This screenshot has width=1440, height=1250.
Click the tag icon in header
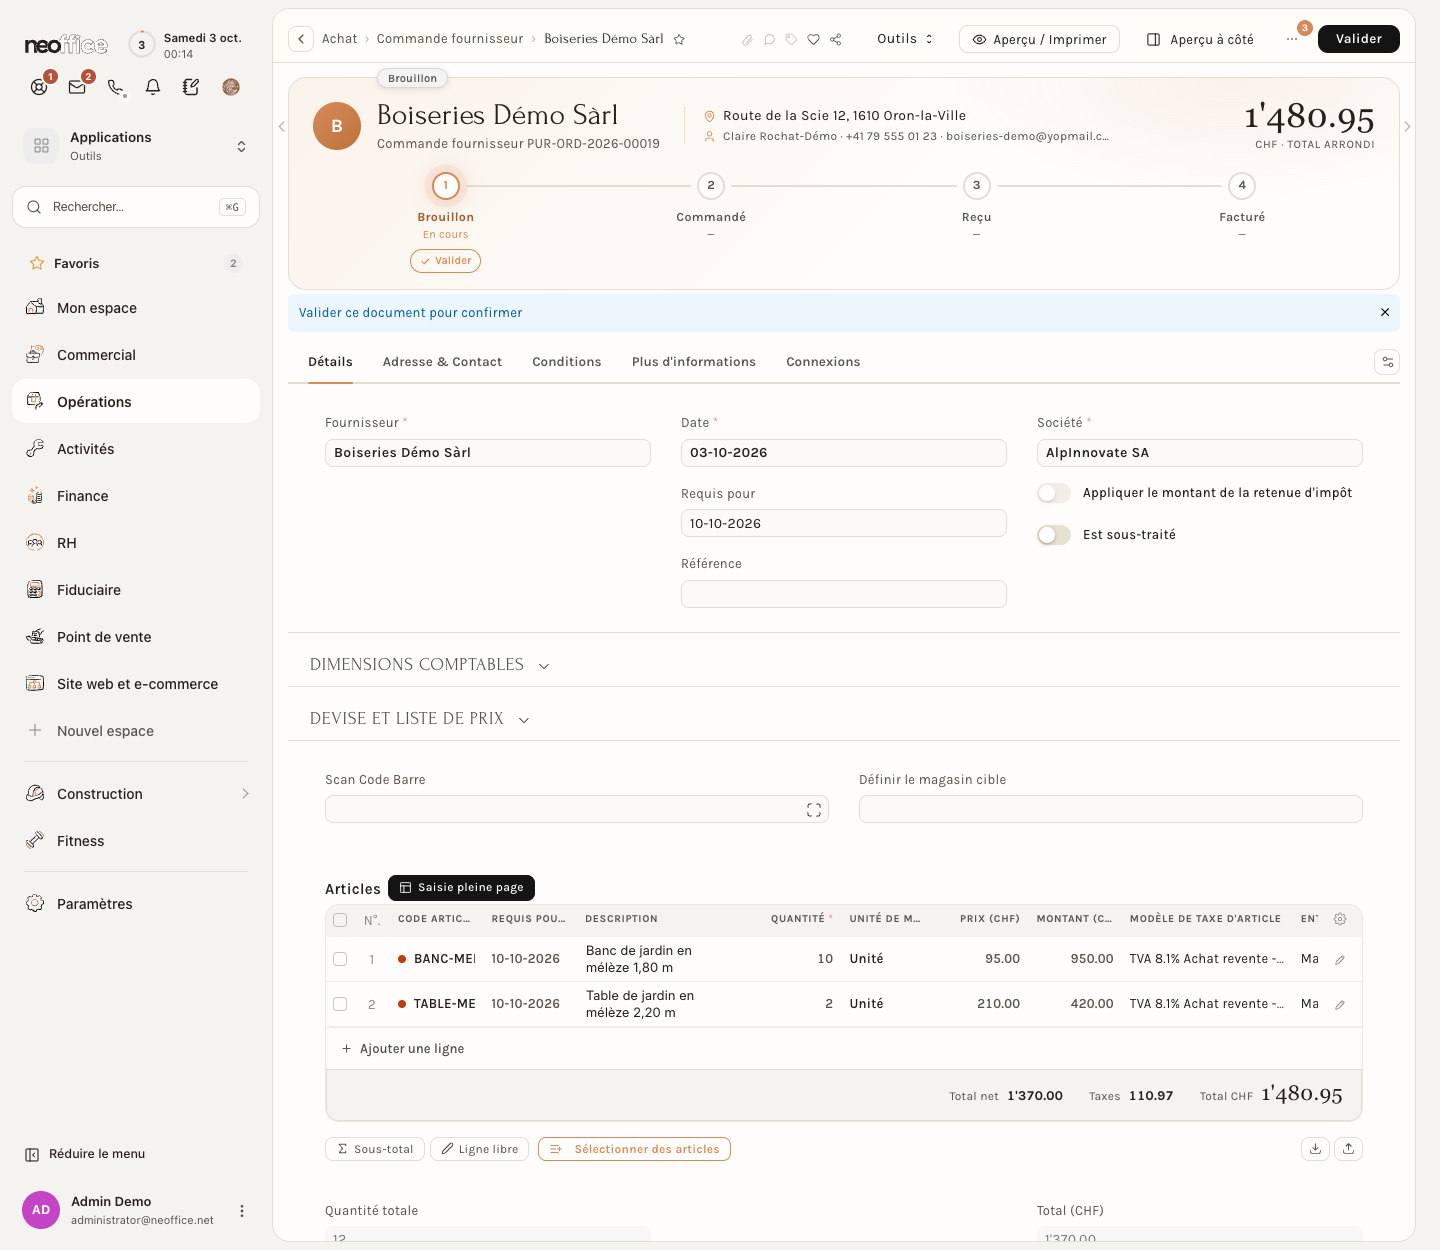tap(791, 40)
